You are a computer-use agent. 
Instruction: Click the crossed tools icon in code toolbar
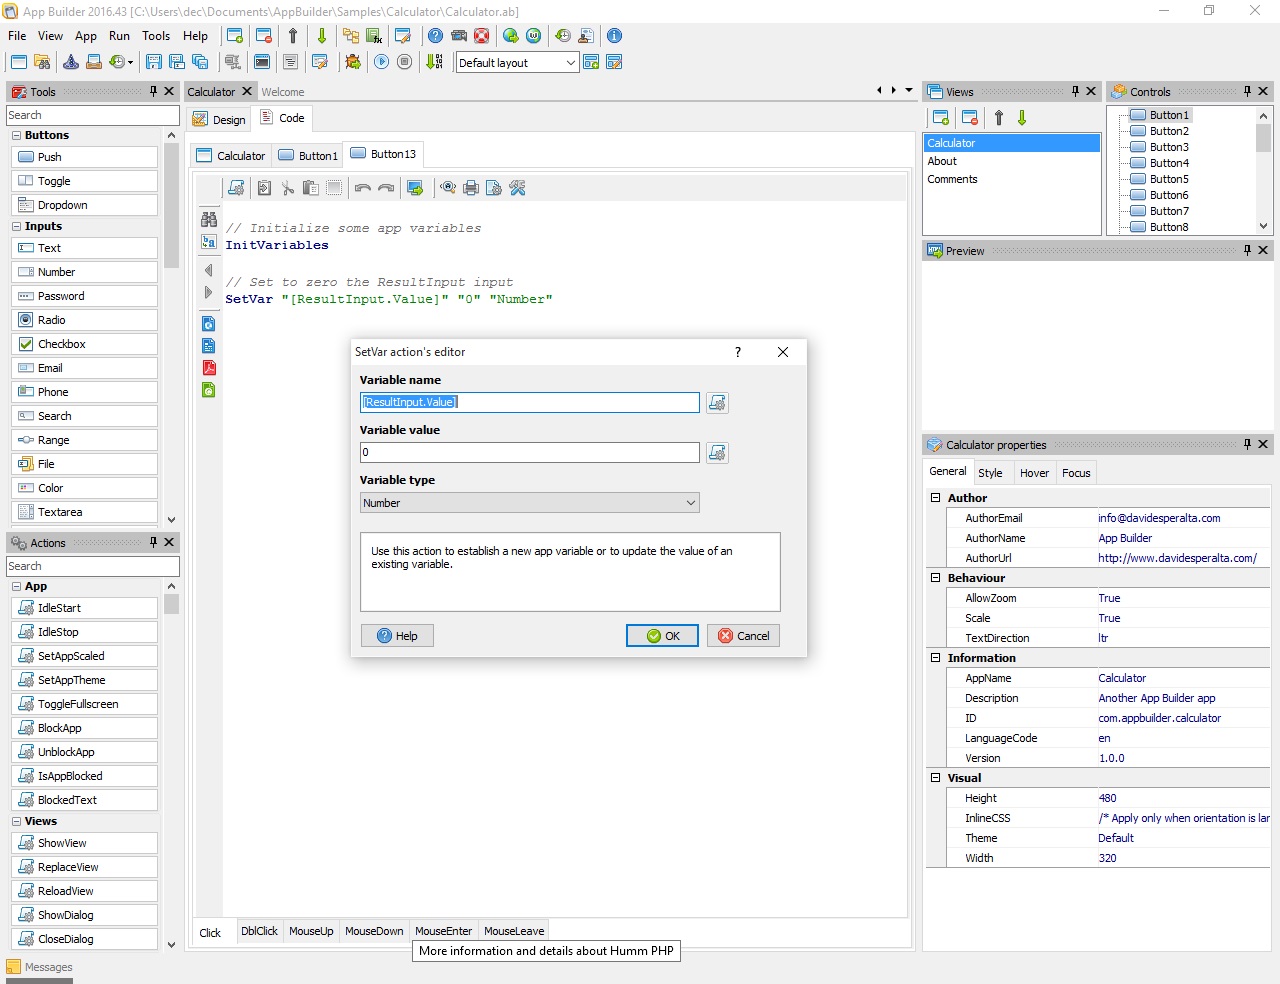click(x=517, y=188)
